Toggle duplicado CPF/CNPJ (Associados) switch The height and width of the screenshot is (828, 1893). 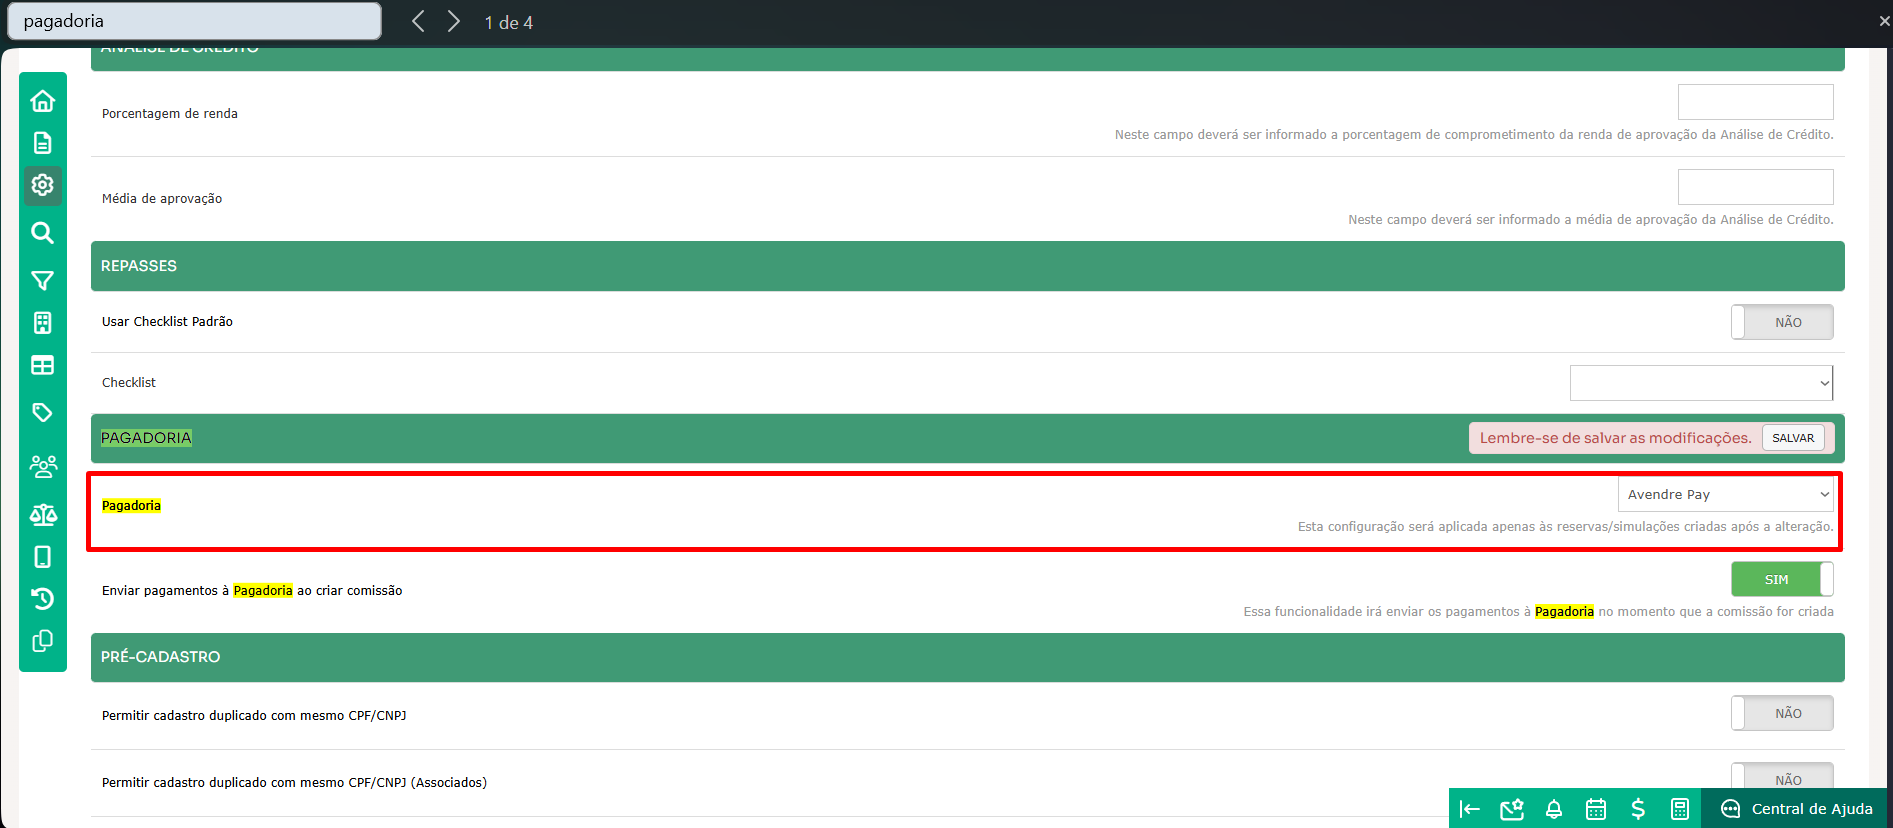click(x=1782, y=777)
